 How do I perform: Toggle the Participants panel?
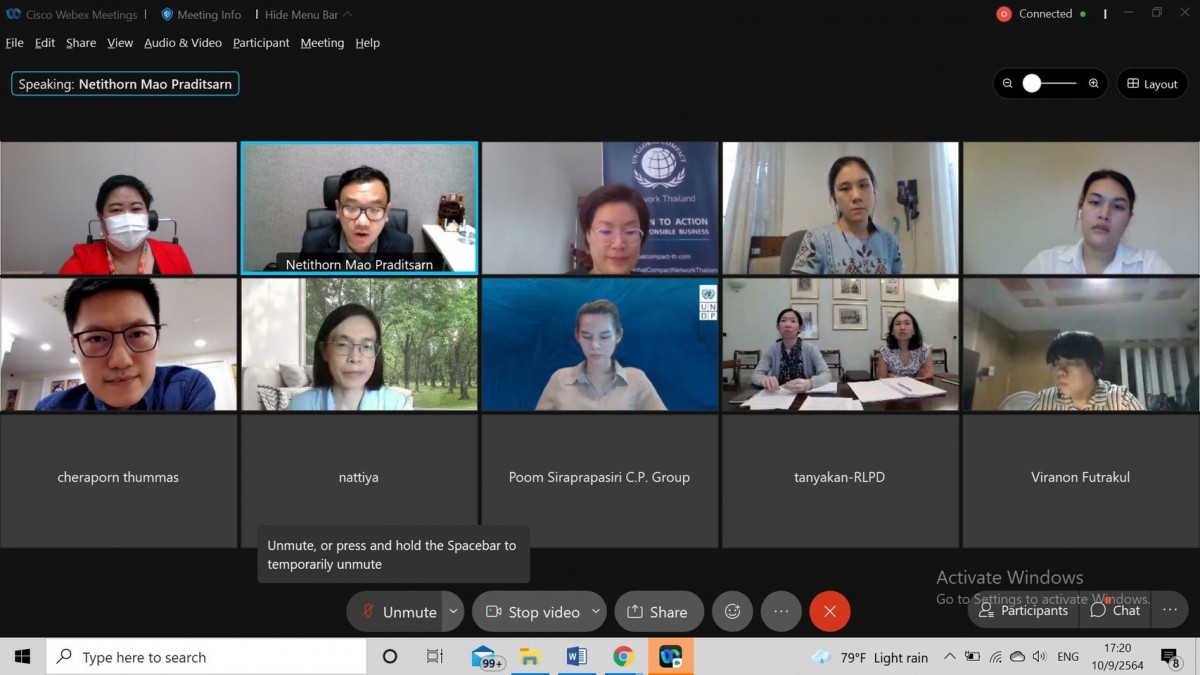tap(1023, 610)
